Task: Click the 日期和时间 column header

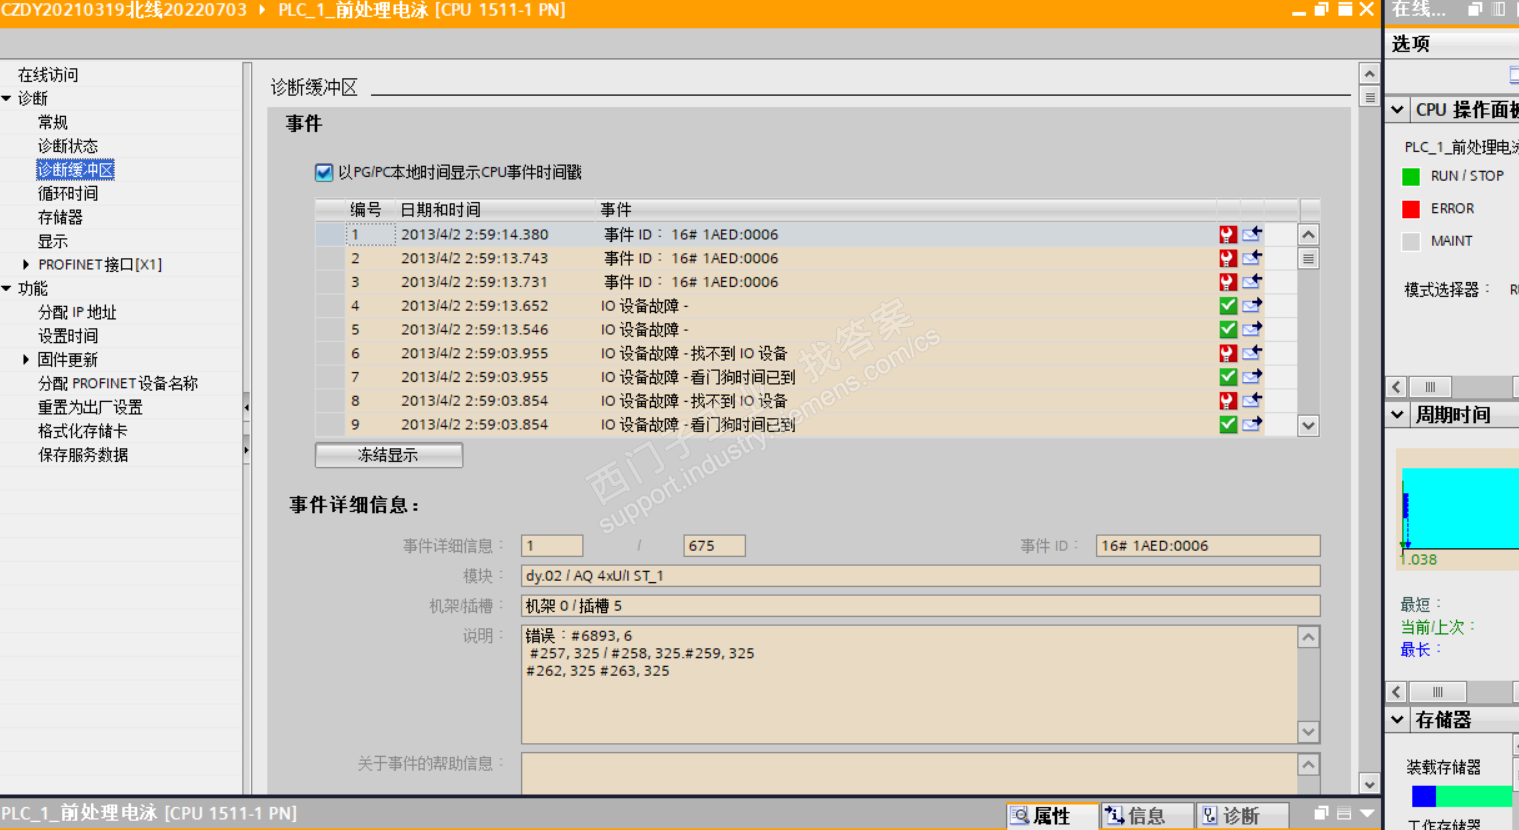Action: pos(441,210)
